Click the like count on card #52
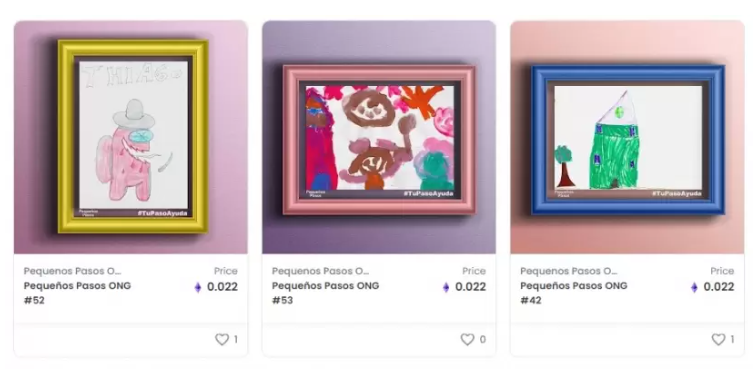The height and width of the screenshot is (375, 756). [236, 339]
